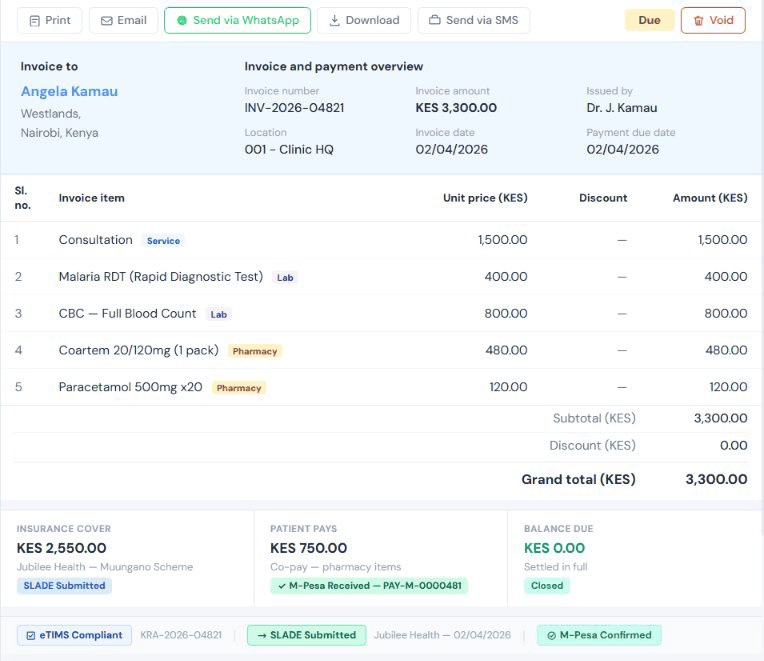Image resolution: width=764 pixels, height=661 pixels.
Task: Click the M-Pesa Received PAY-M-0000481 badge
Action: pyautogui.click(x=369, y=585)
